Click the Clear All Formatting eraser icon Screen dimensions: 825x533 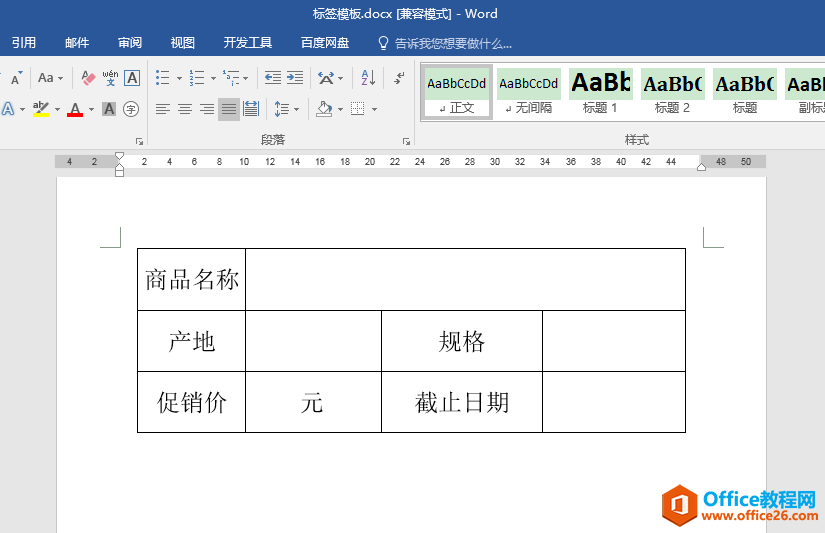pyautogui.click(x=88, y=78)
